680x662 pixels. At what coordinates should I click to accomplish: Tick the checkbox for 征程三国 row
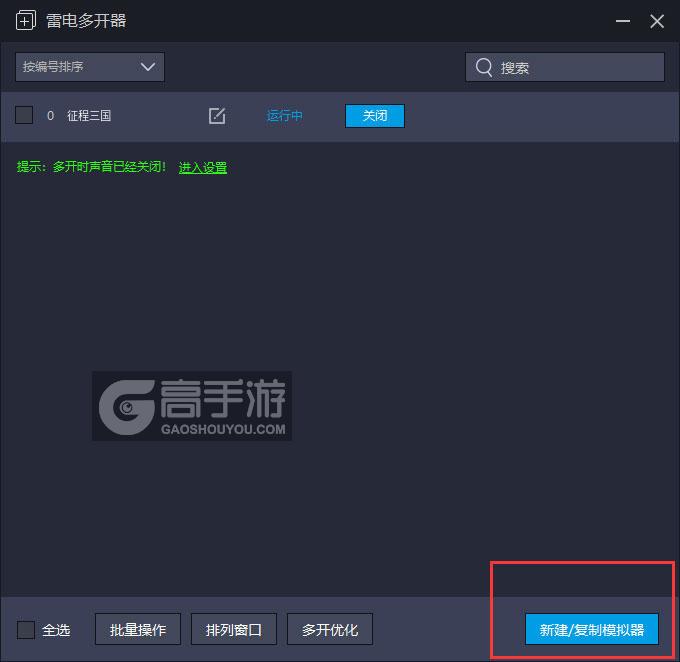tap(24, 115)
